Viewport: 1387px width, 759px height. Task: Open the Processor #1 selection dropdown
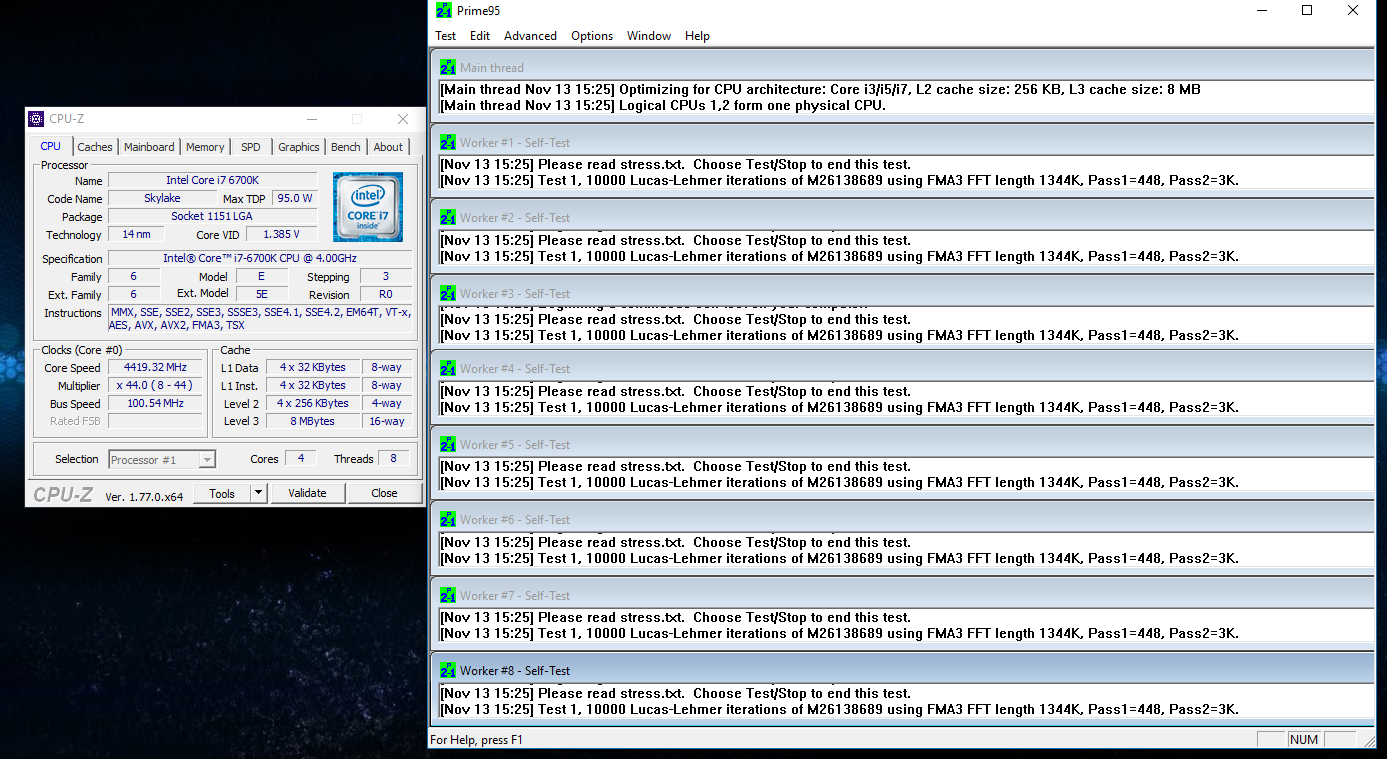tap(162, 460)
